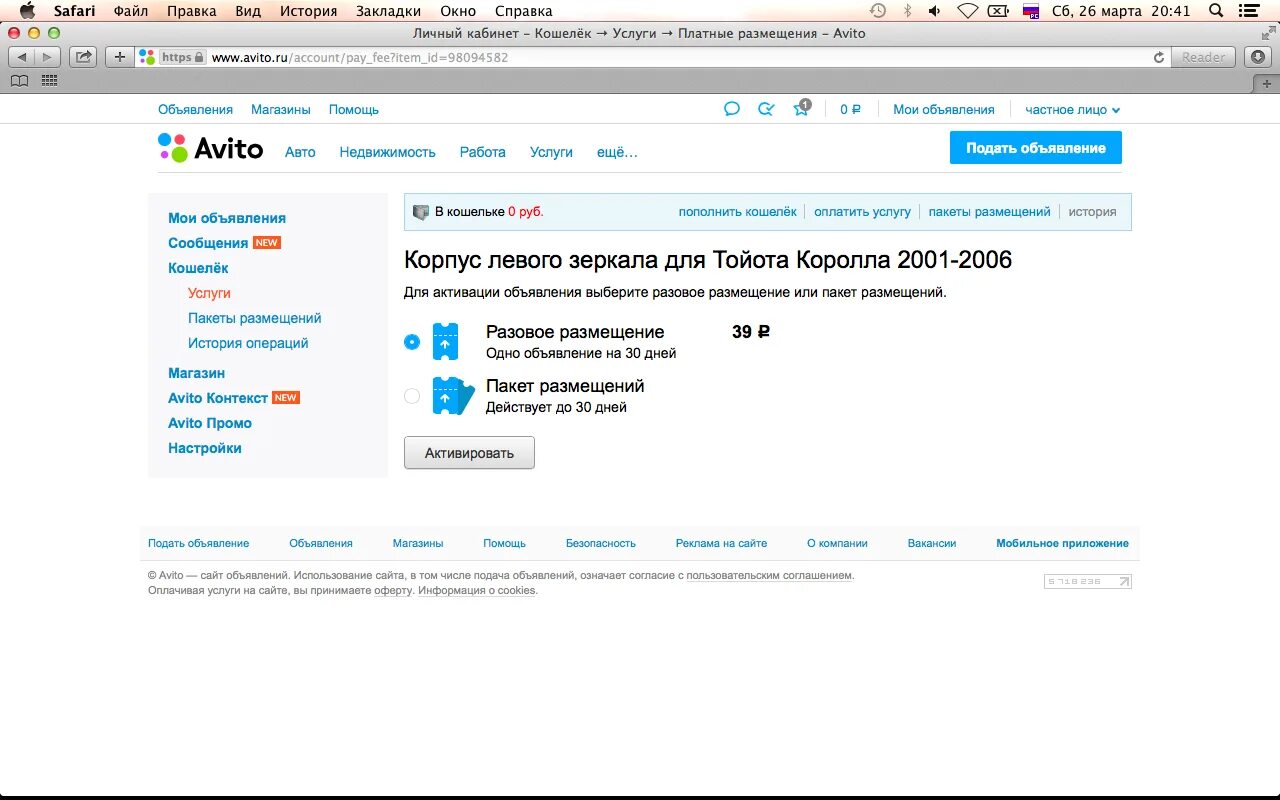Click the counter badge icon in footer
This screenshot has height=800, width=1280.
click(x=1088, y=581)
